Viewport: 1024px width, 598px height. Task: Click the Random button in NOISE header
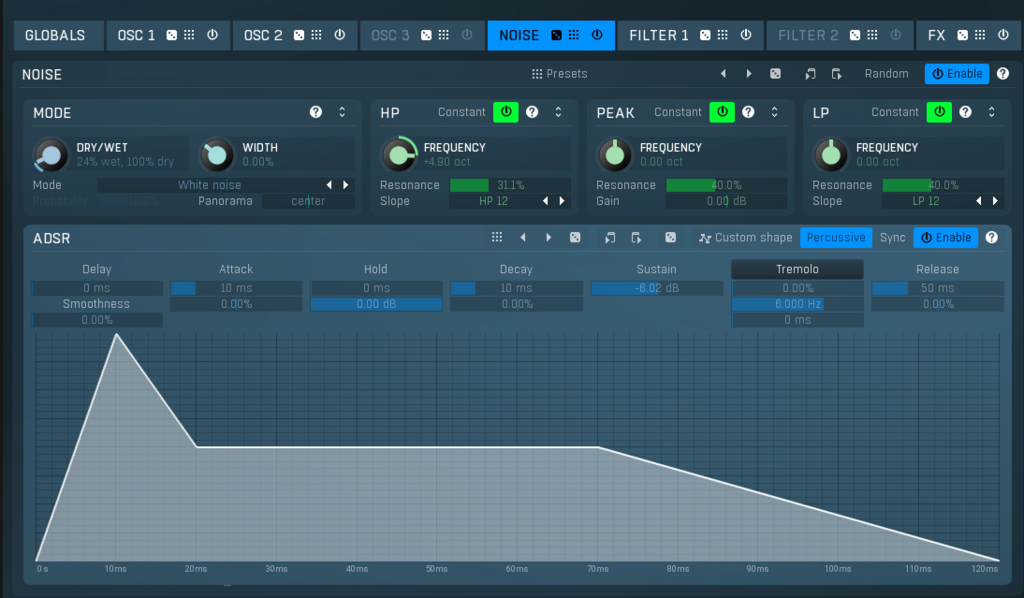886,74
